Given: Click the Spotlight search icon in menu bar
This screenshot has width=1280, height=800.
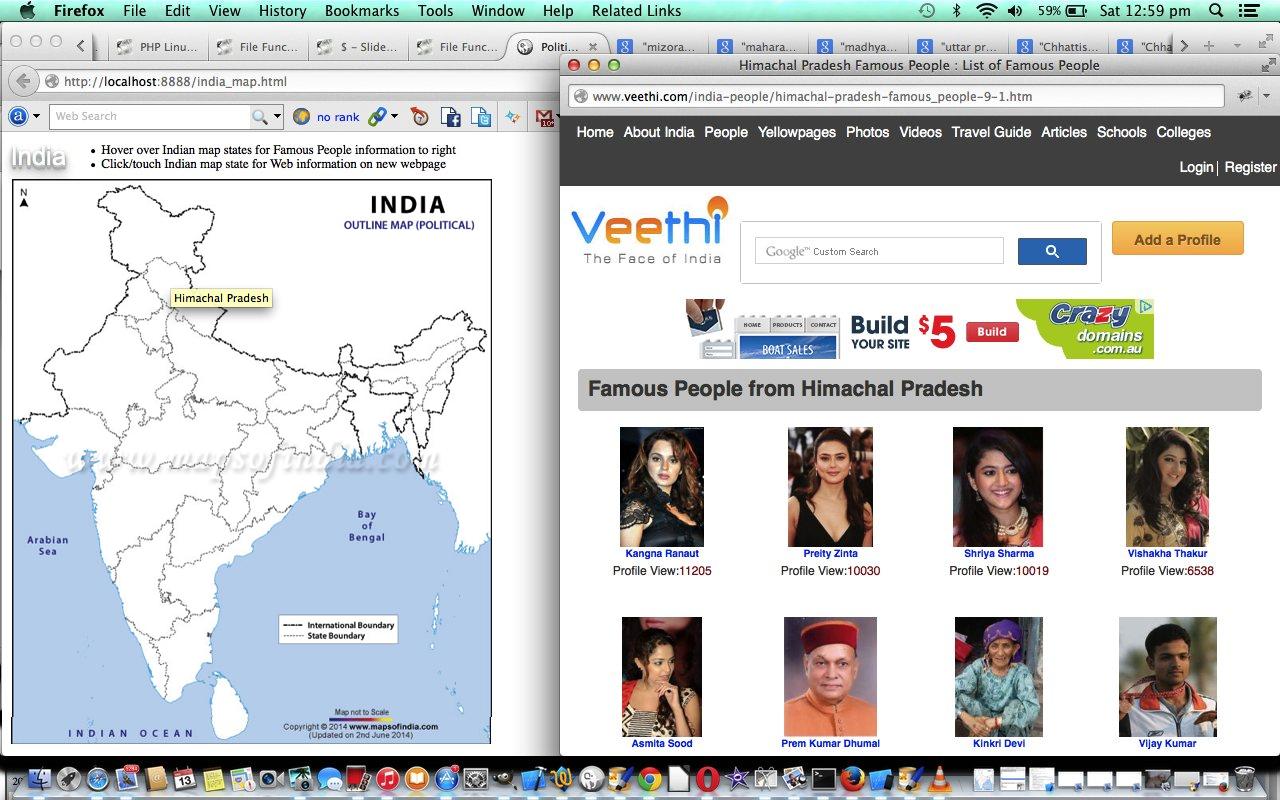Looking at the screenshot, I should point(1216,11).
